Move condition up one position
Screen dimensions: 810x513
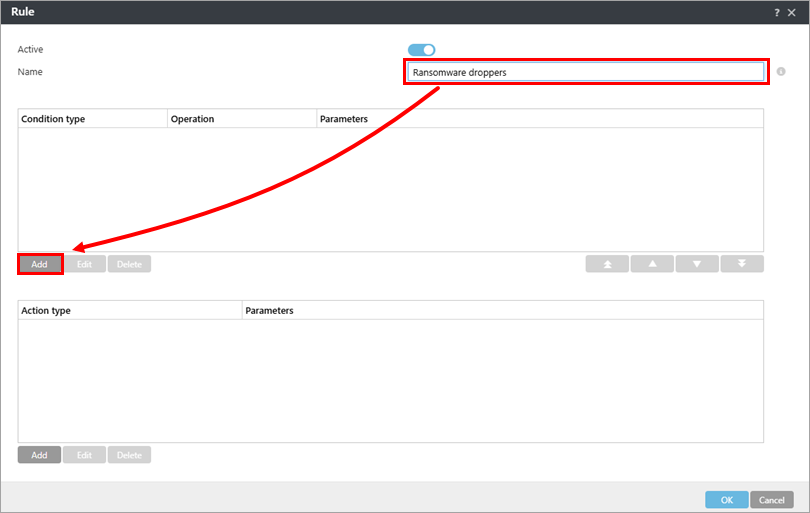point(652,264)
